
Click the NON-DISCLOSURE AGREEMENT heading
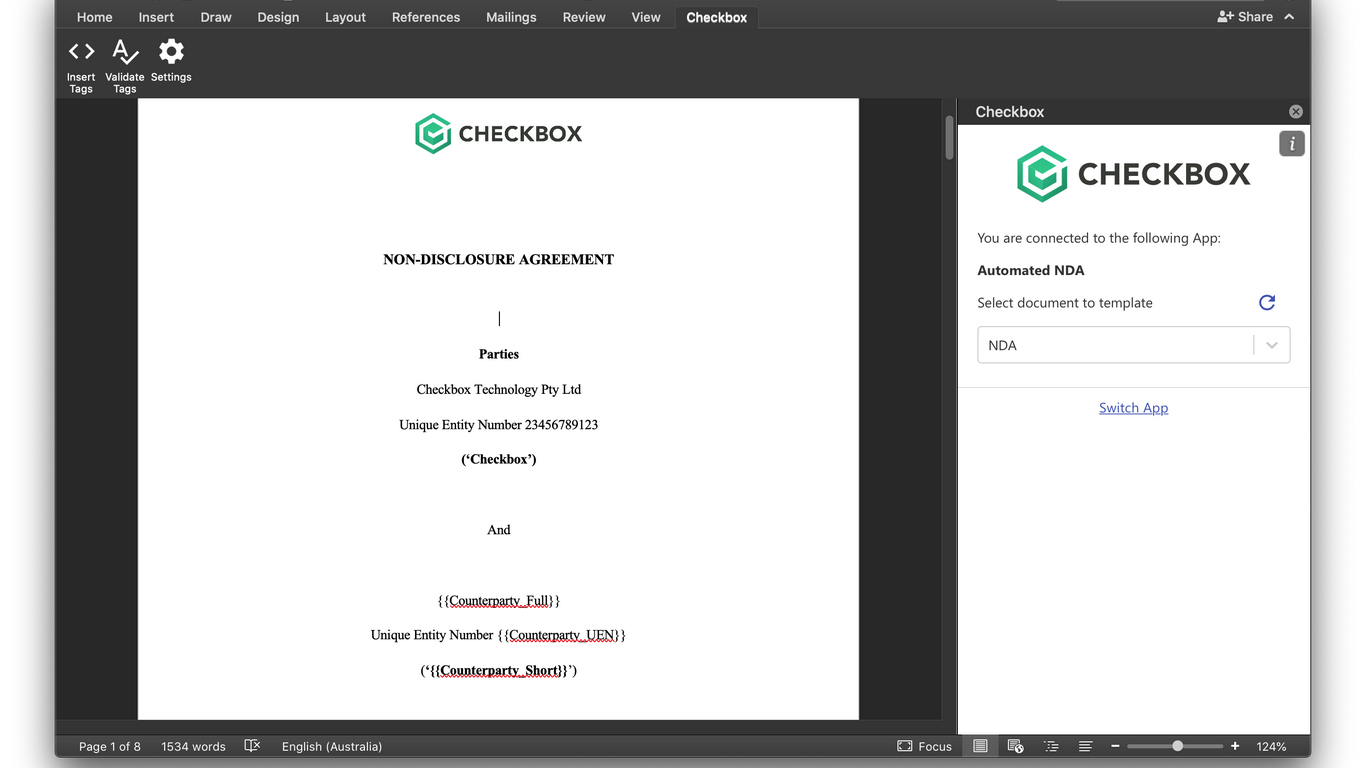(498, 259)
